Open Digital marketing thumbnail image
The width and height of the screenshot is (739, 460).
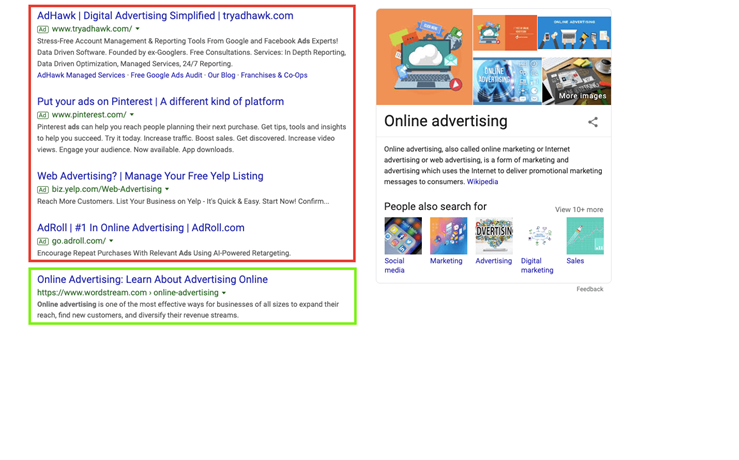[x=540, y=236]
